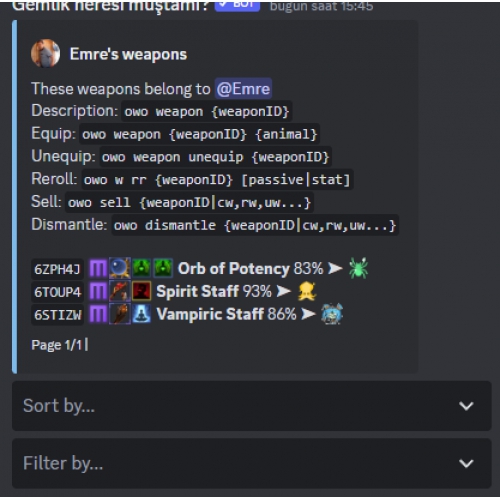This screenshot has height=500, width=500.
Task: Click the red passive icon beside Spirit Staff
Action: coord(142,291)
